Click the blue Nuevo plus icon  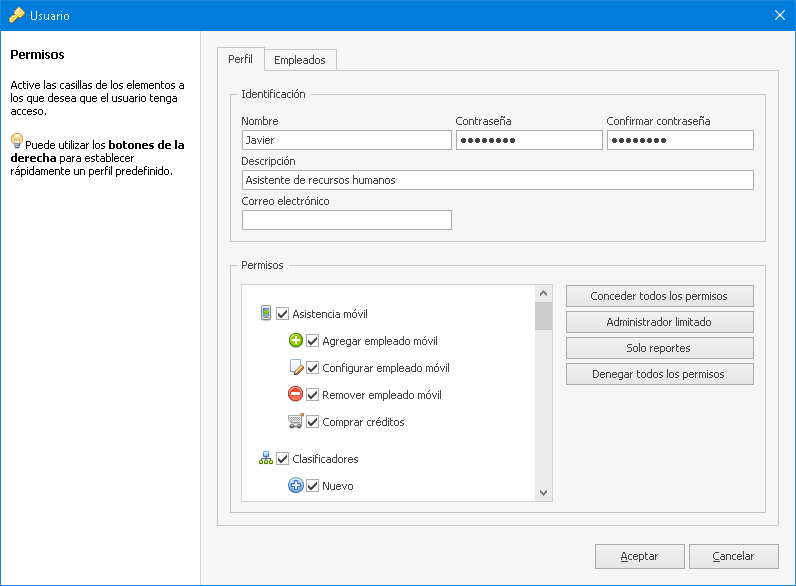[295, 486]
